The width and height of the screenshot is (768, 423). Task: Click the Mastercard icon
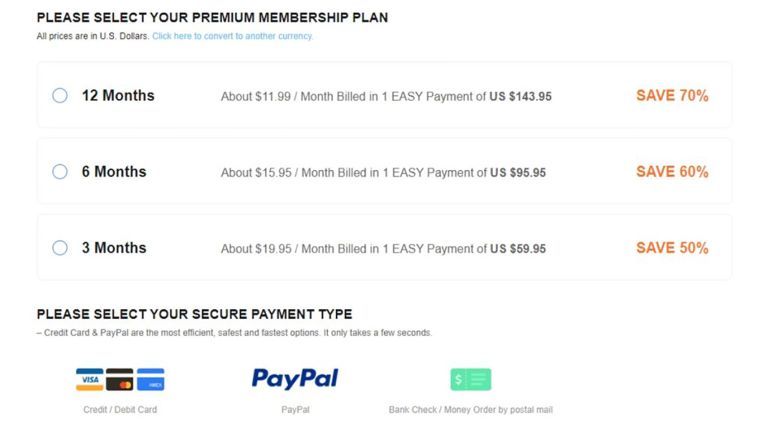point(120,380)
